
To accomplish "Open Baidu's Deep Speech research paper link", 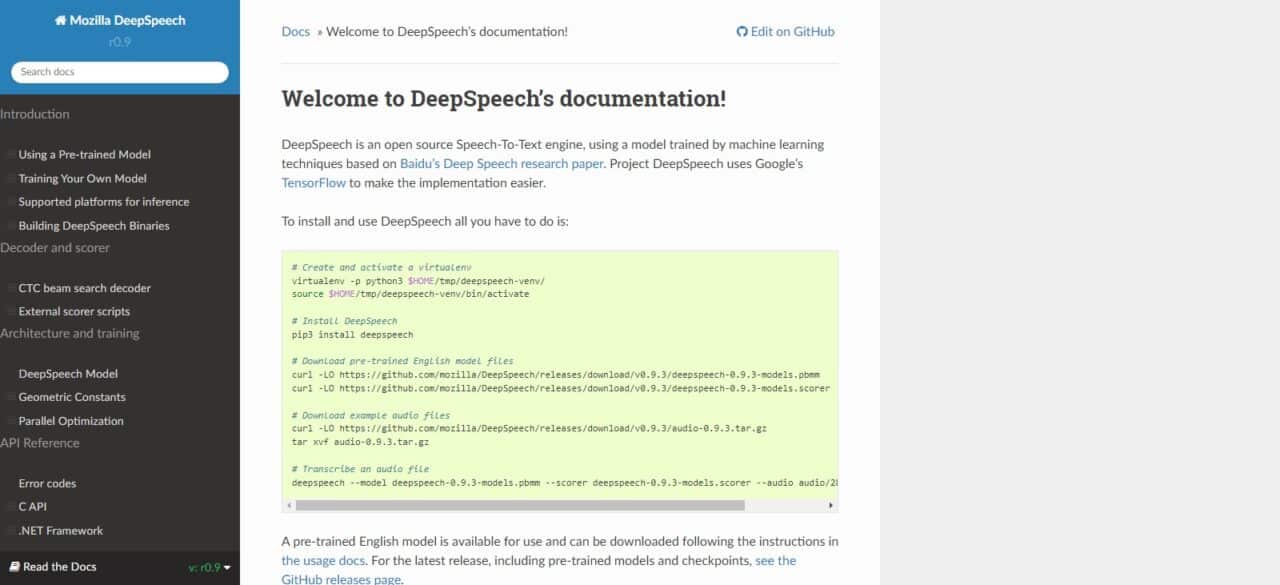I will 502,163.
